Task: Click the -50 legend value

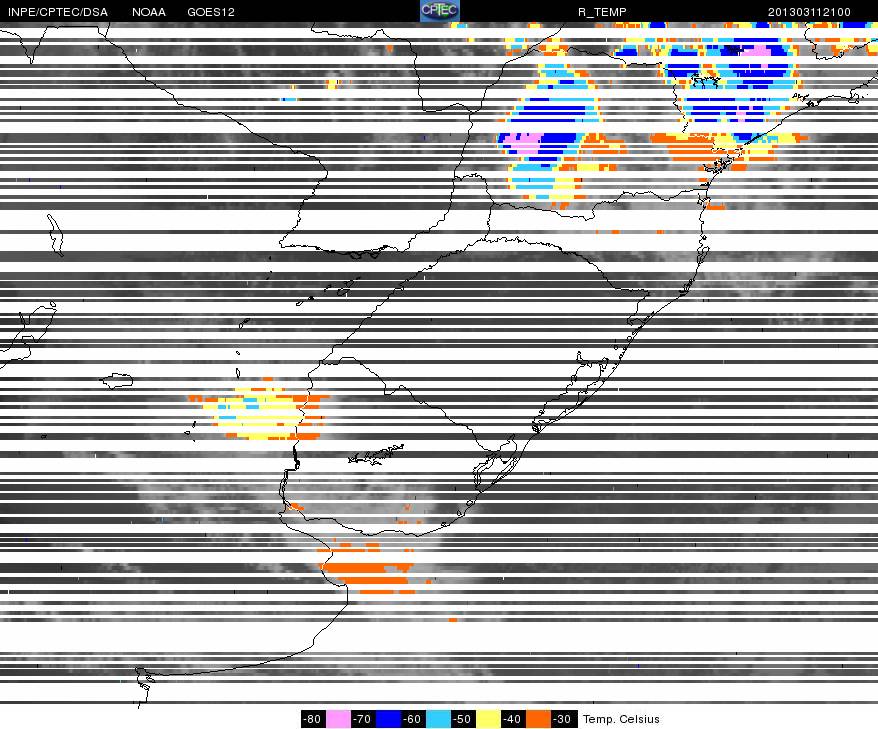Action: 463,719
